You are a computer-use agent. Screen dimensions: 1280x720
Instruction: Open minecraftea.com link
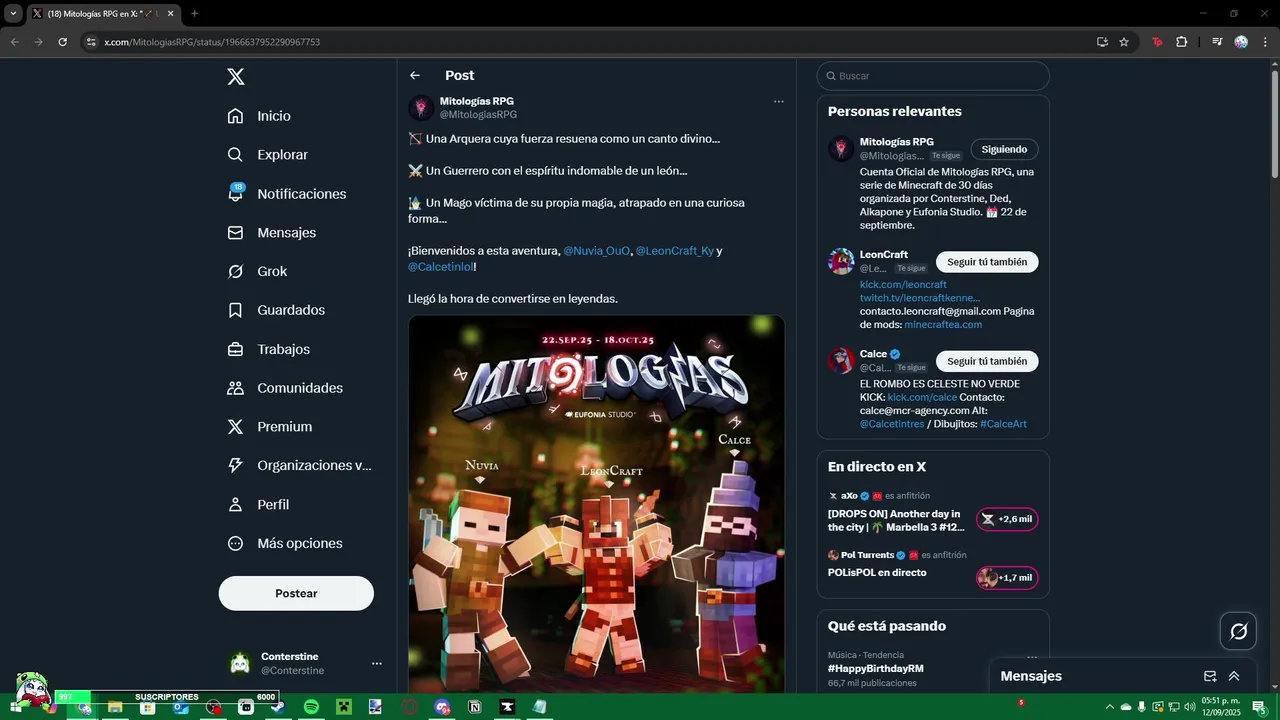click(943, 325)
